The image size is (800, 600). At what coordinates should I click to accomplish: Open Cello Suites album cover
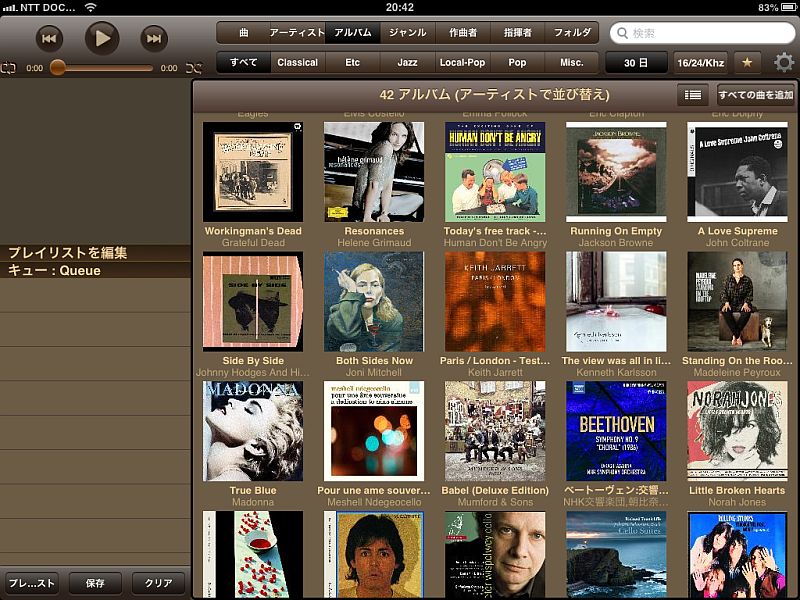tap(616, 555)
